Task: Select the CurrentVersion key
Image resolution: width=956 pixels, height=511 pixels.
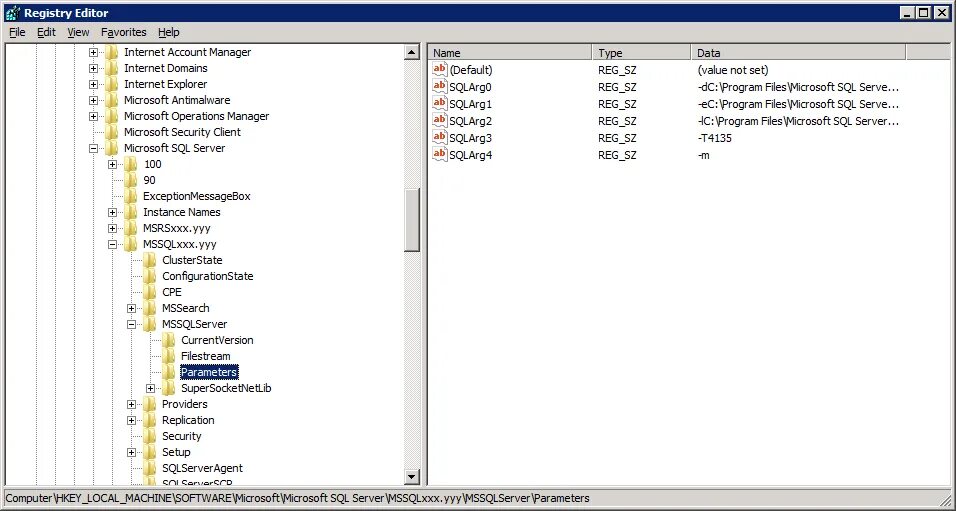Action: [x=217, y=340]
